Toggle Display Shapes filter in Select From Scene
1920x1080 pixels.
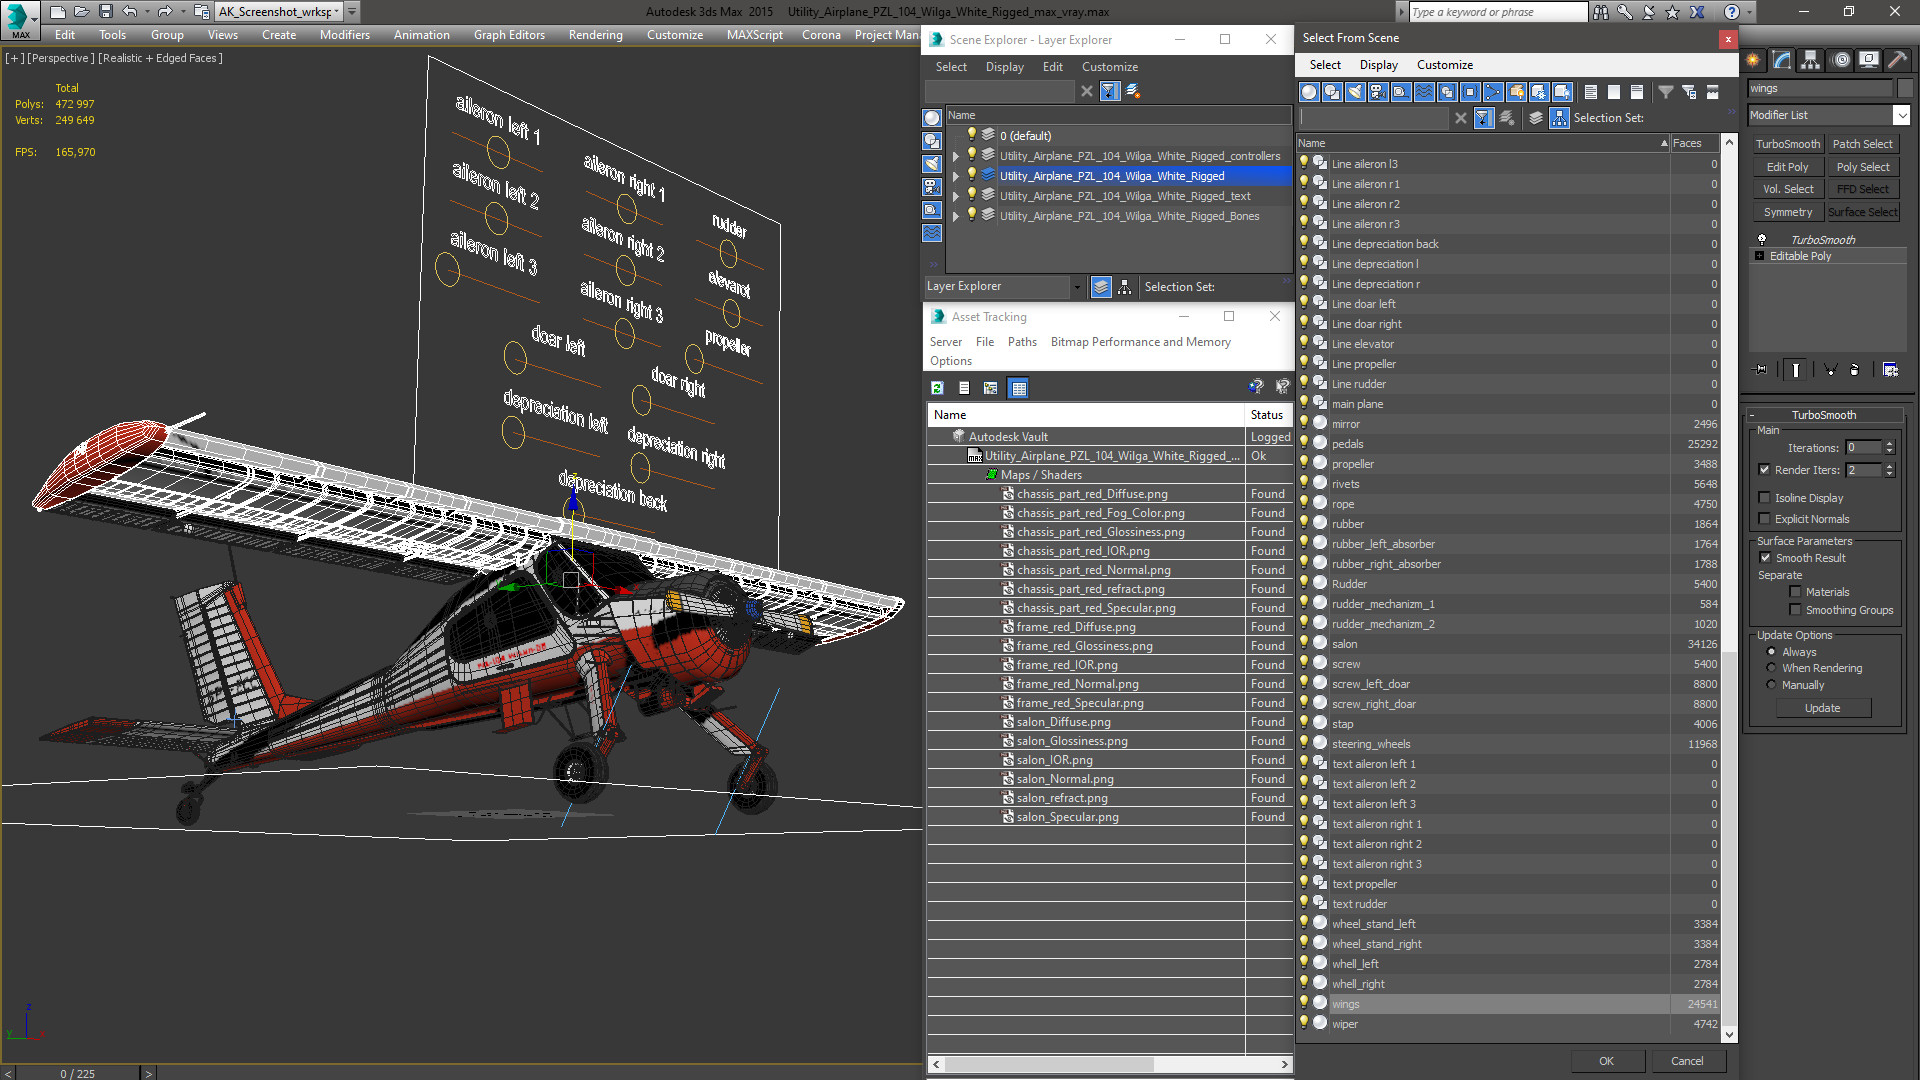(x=1332, y=92)
